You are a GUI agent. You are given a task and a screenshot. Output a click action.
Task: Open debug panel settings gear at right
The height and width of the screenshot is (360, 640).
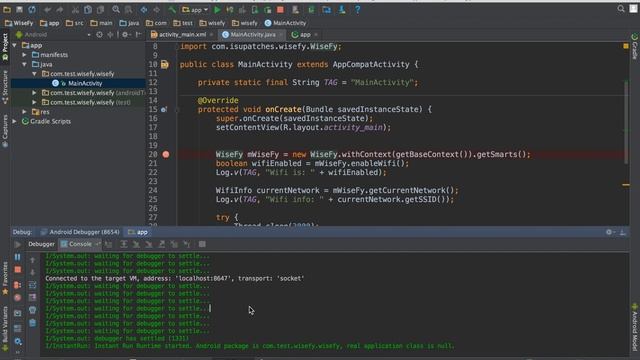point(609,232)
